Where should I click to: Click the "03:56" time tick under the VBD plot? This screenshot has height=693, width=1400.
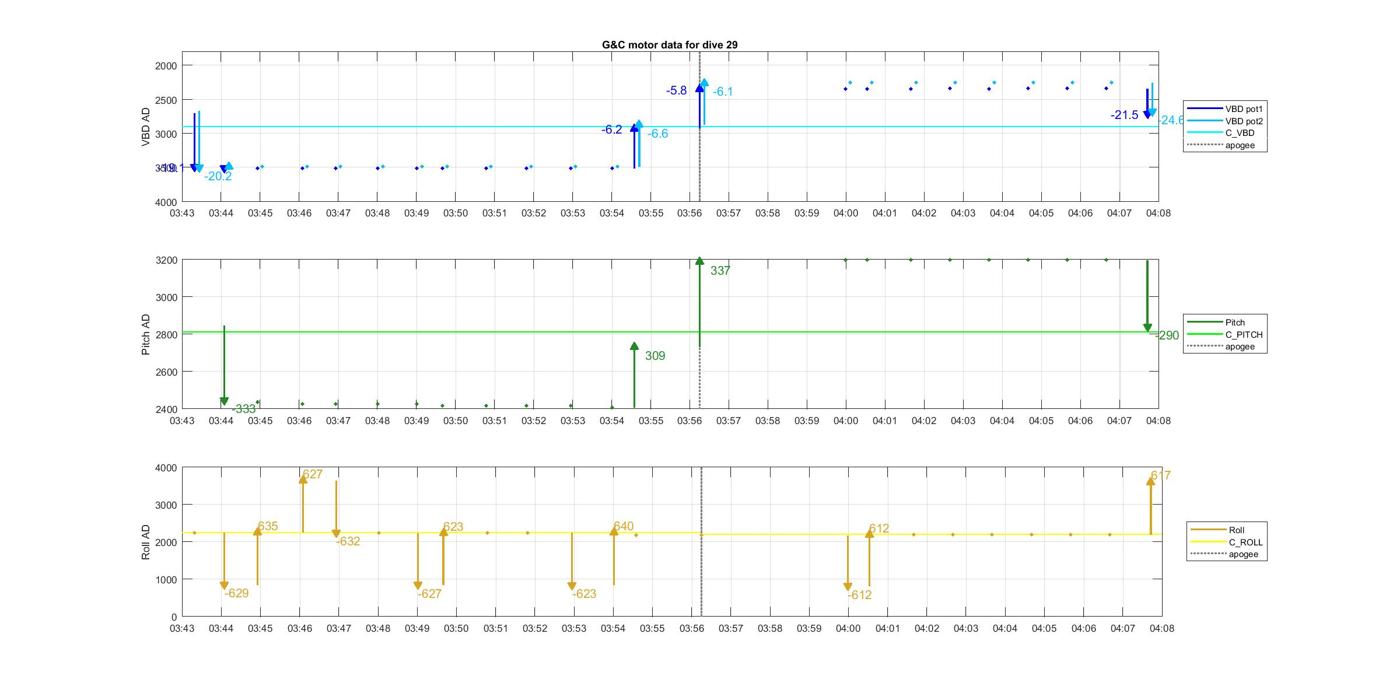pyautogui.click(x=690, y=213)
